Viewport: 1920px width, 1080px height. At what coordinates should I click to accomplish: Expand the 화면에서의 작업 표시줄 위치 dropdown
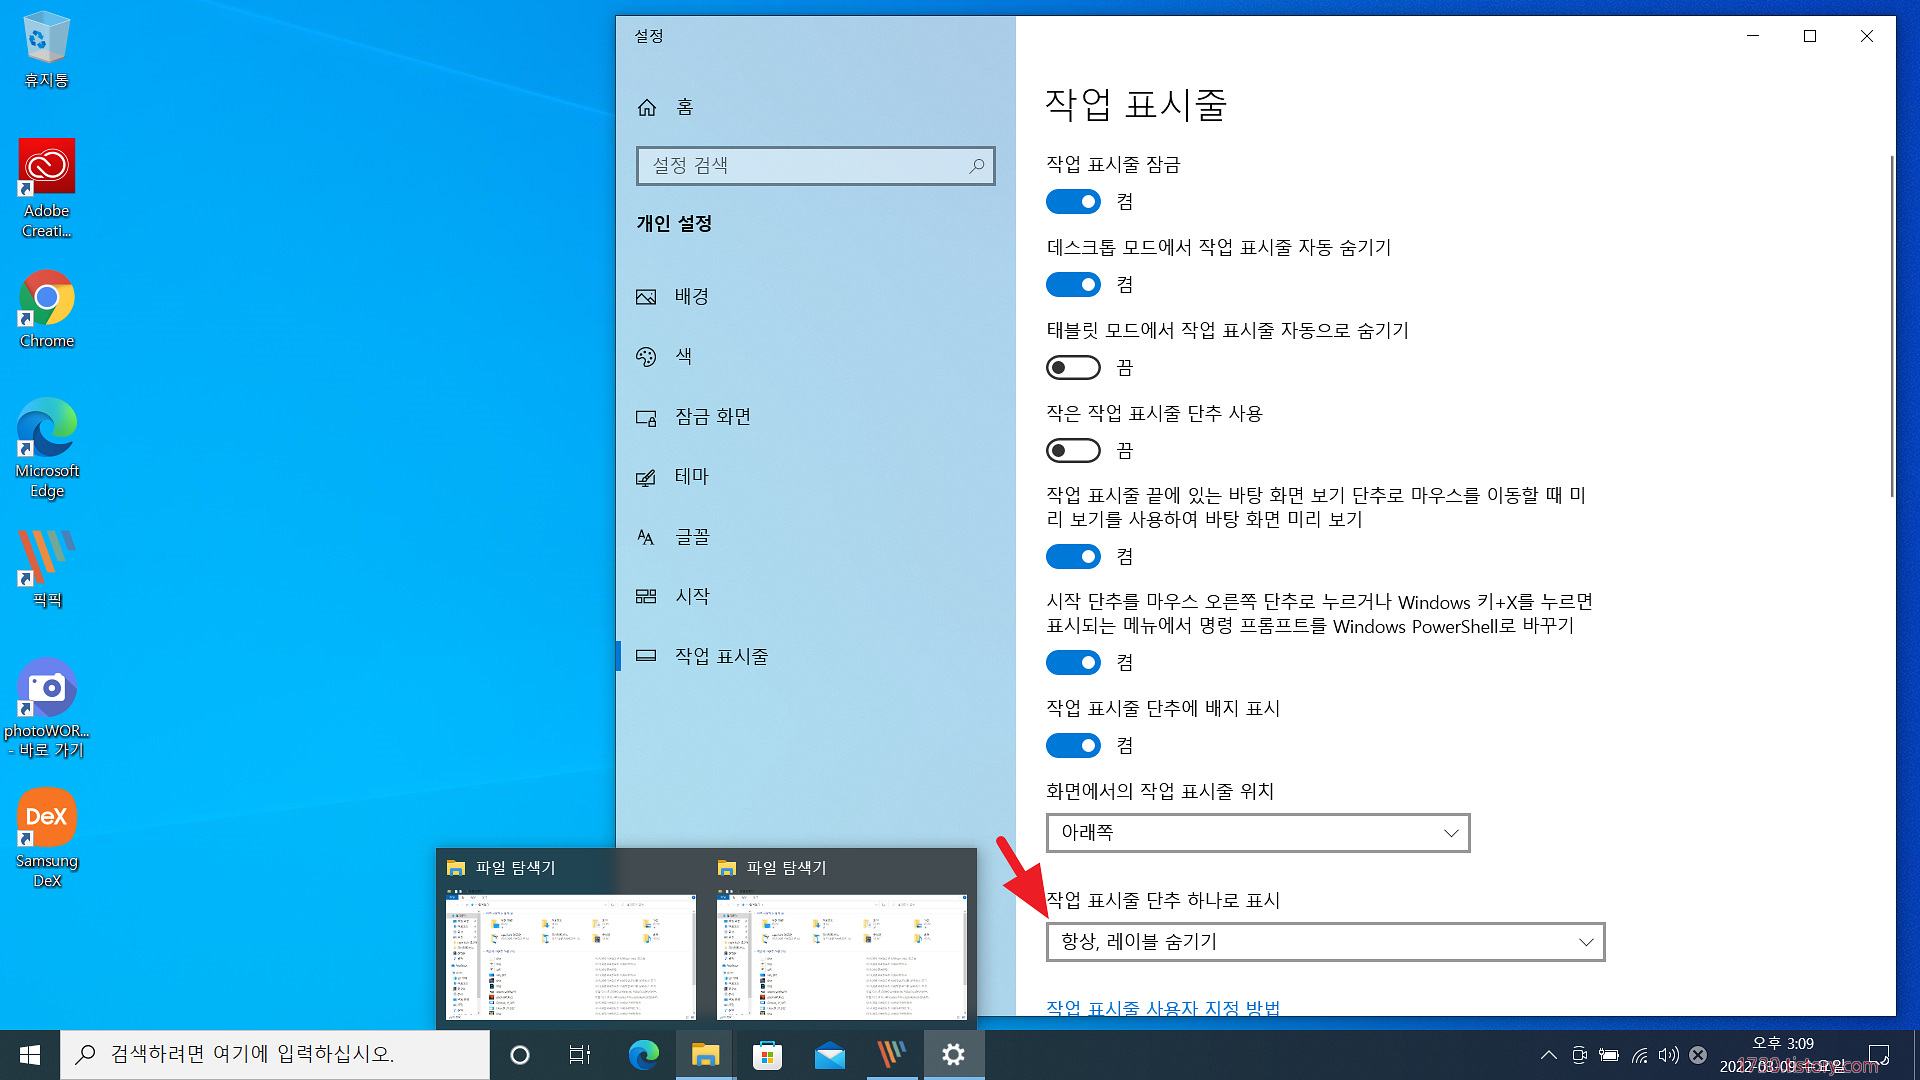point(1257,833)
